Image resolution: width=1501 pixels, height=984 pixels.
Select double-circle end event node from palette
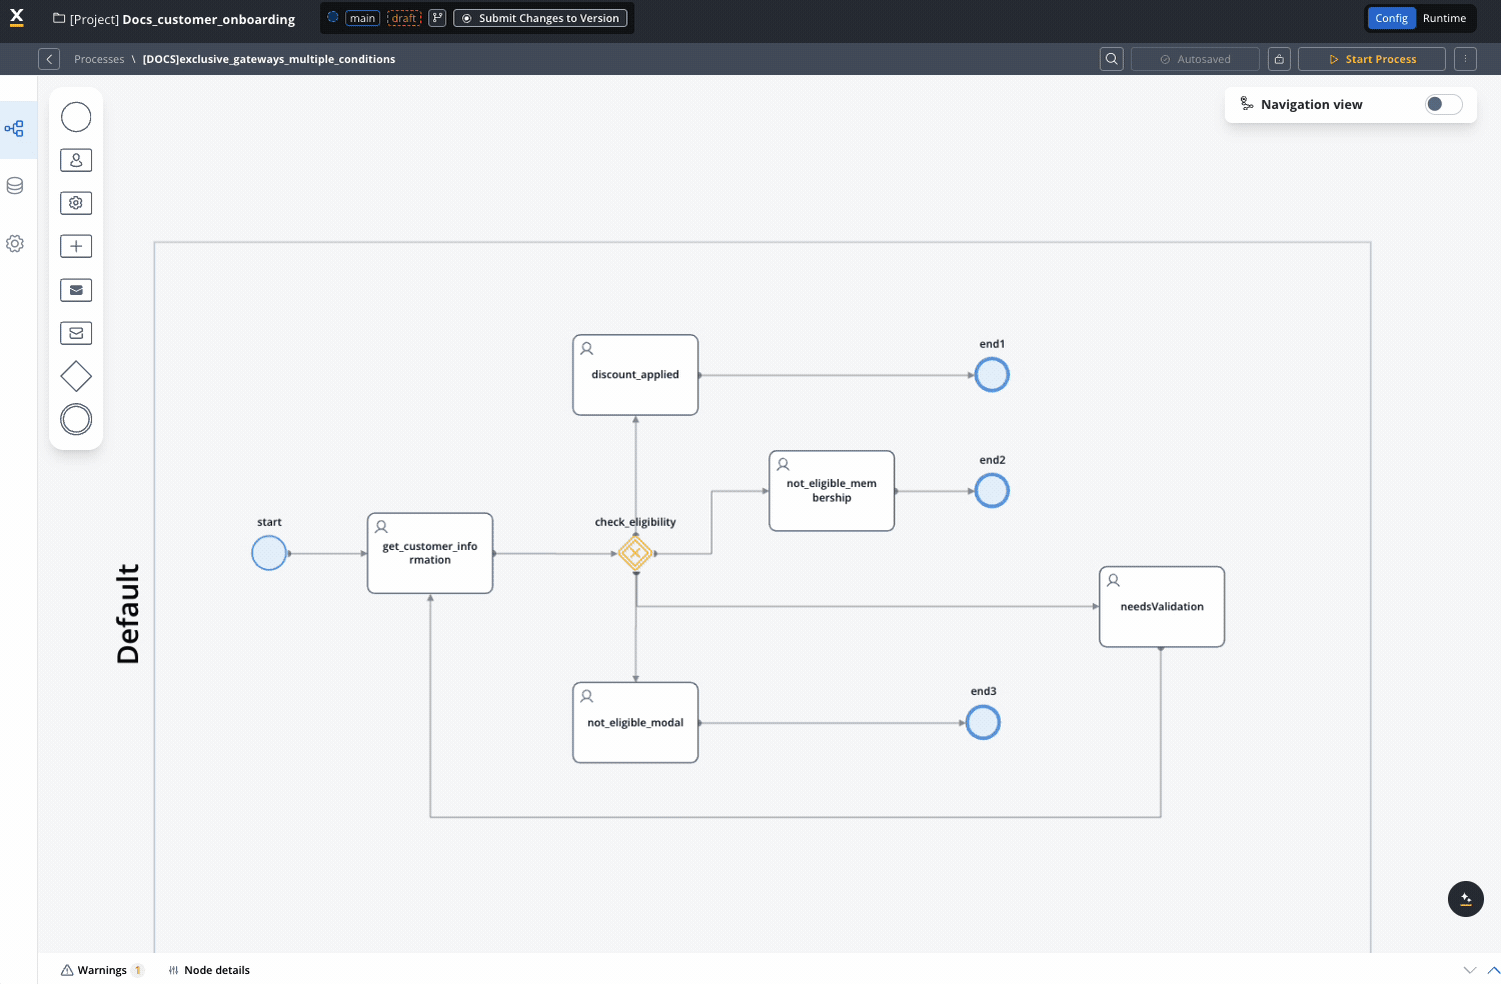coord(76,419)
